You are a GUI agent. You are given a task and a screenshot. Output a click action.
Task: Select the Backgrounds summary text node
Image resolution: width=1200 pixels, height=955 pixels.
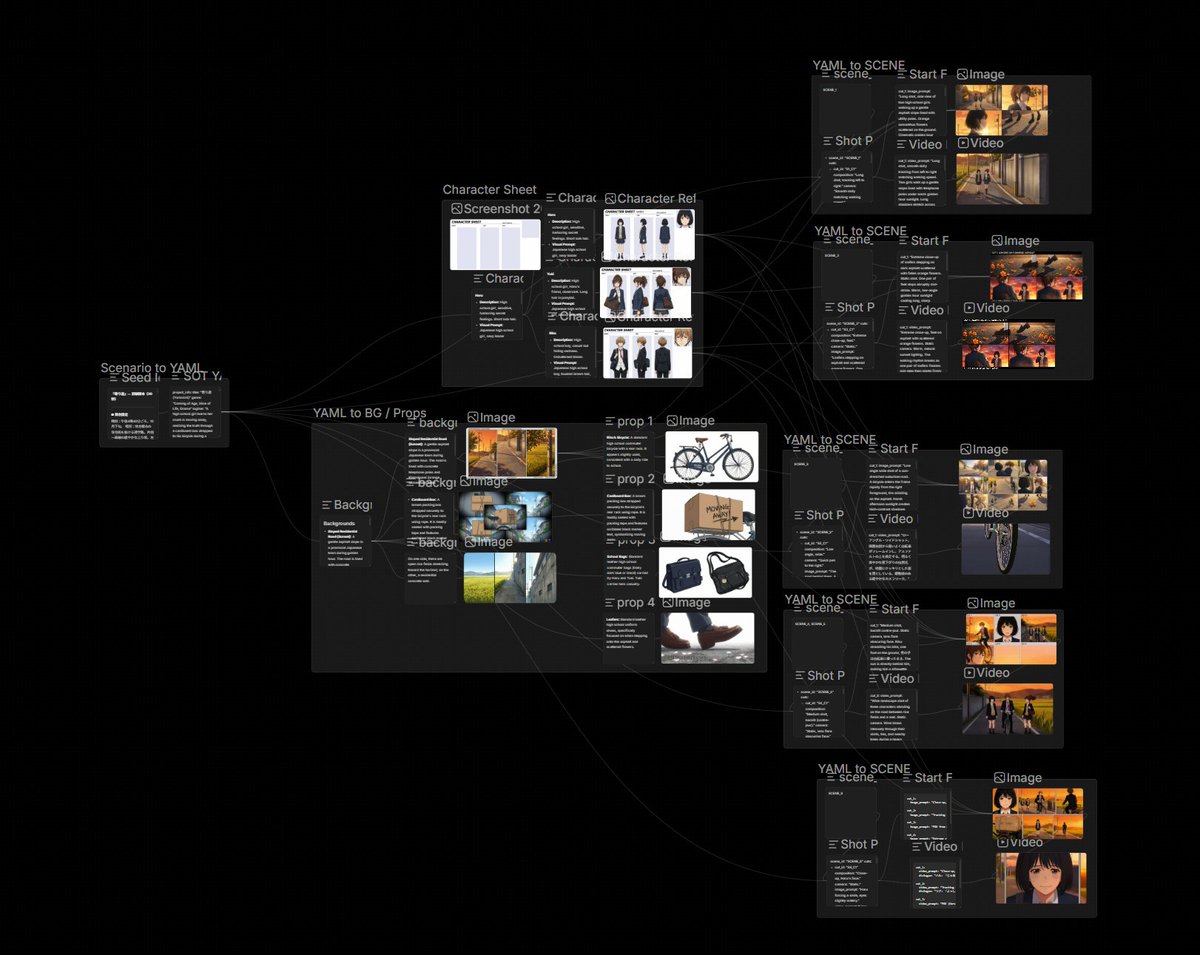pyautogui.click(x=346, y=542)
